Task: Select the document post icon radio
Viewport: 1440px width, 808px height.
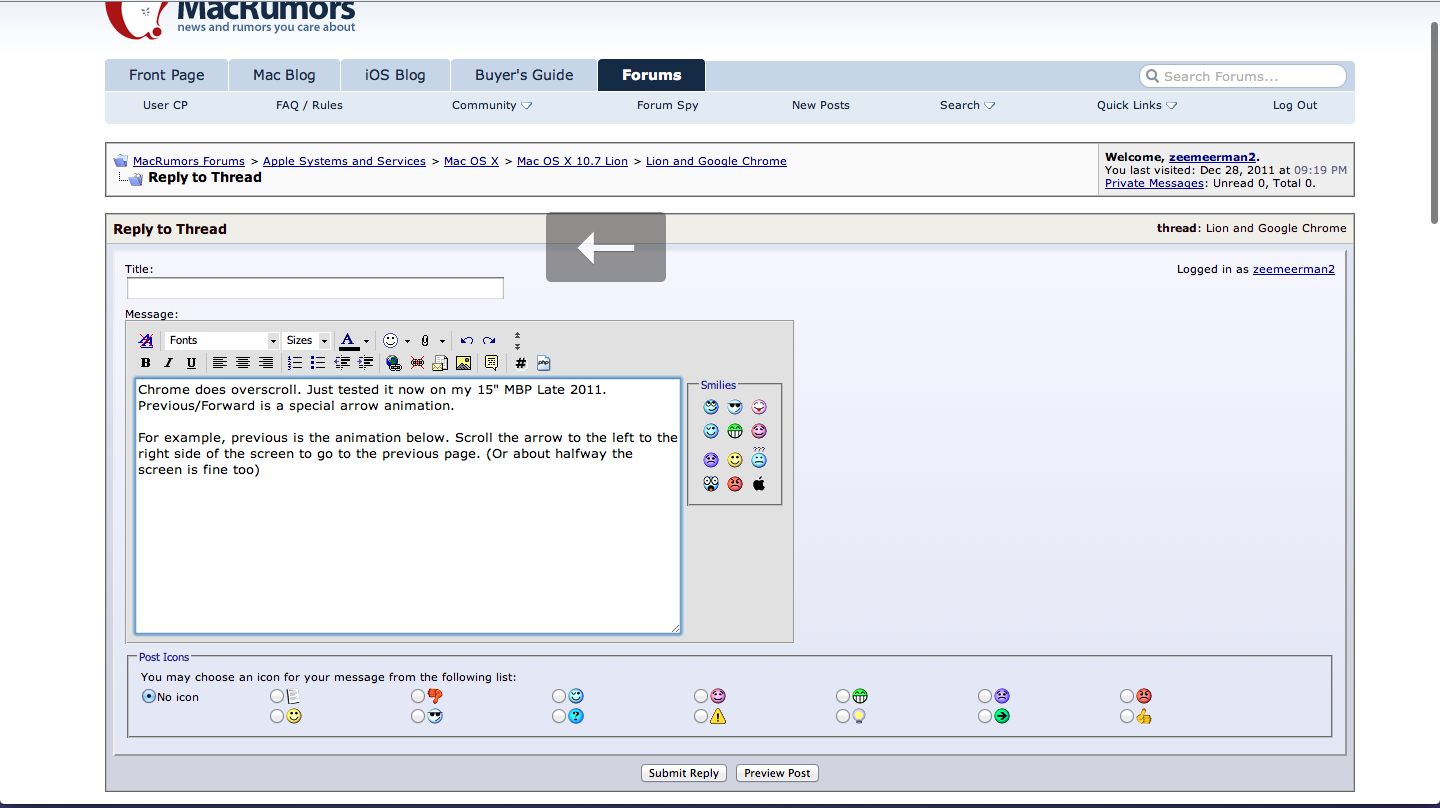Action: tap(276, 696)
